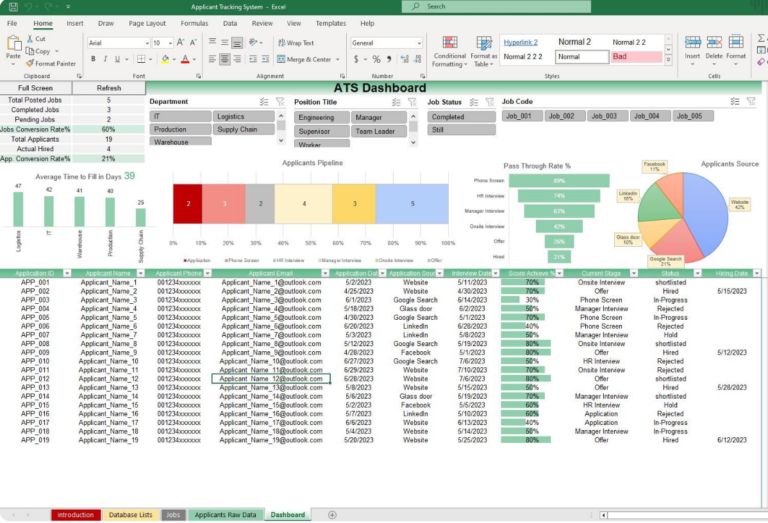
Task: Switch to Applicants Raw Data sheet
Action: tap(225, 515)
